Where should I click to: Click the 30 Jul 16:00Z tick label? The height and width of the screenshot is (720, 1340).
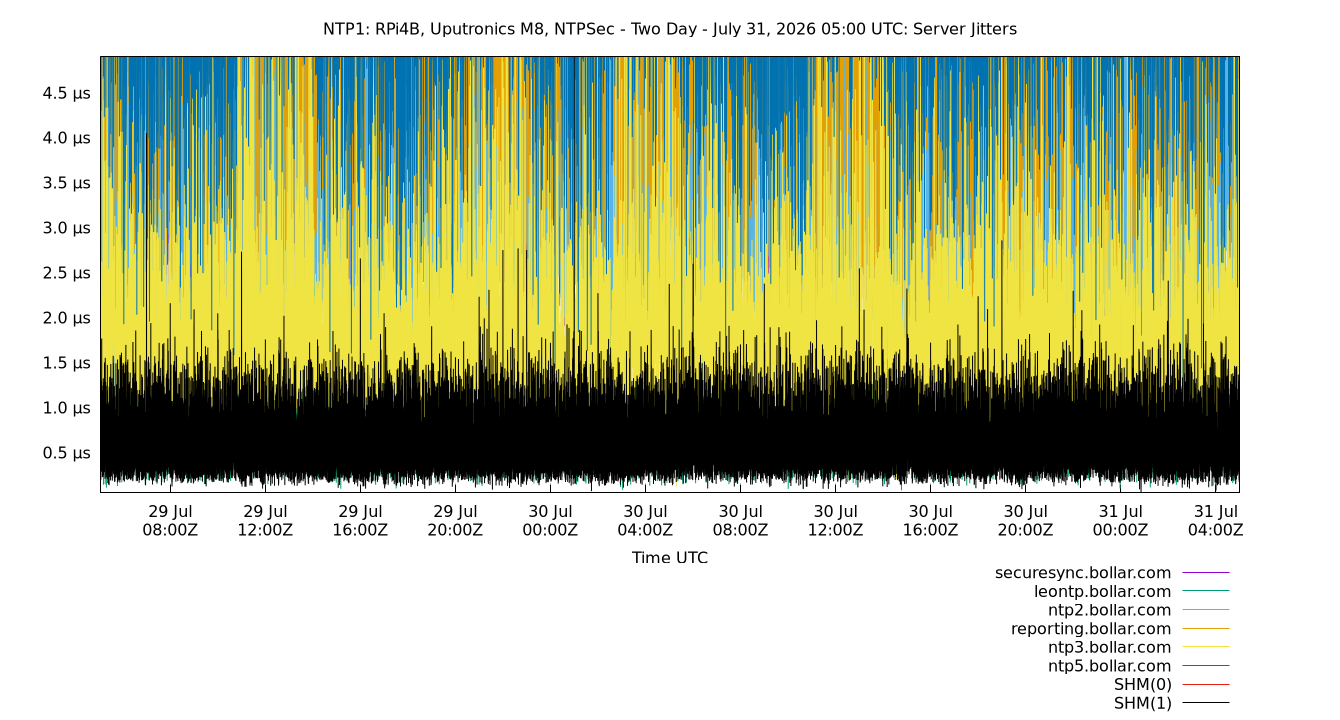tap(930, 521)
